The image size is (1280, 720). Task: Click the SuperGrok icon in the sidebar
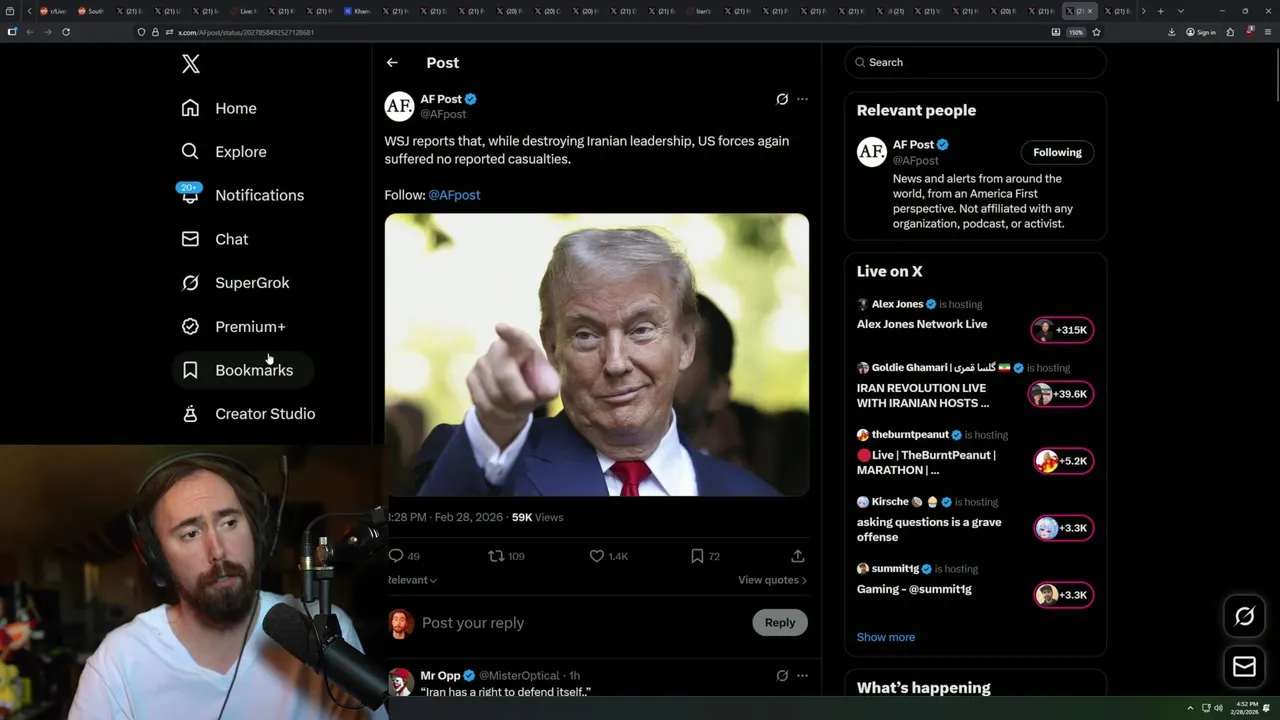coord(190,283)
